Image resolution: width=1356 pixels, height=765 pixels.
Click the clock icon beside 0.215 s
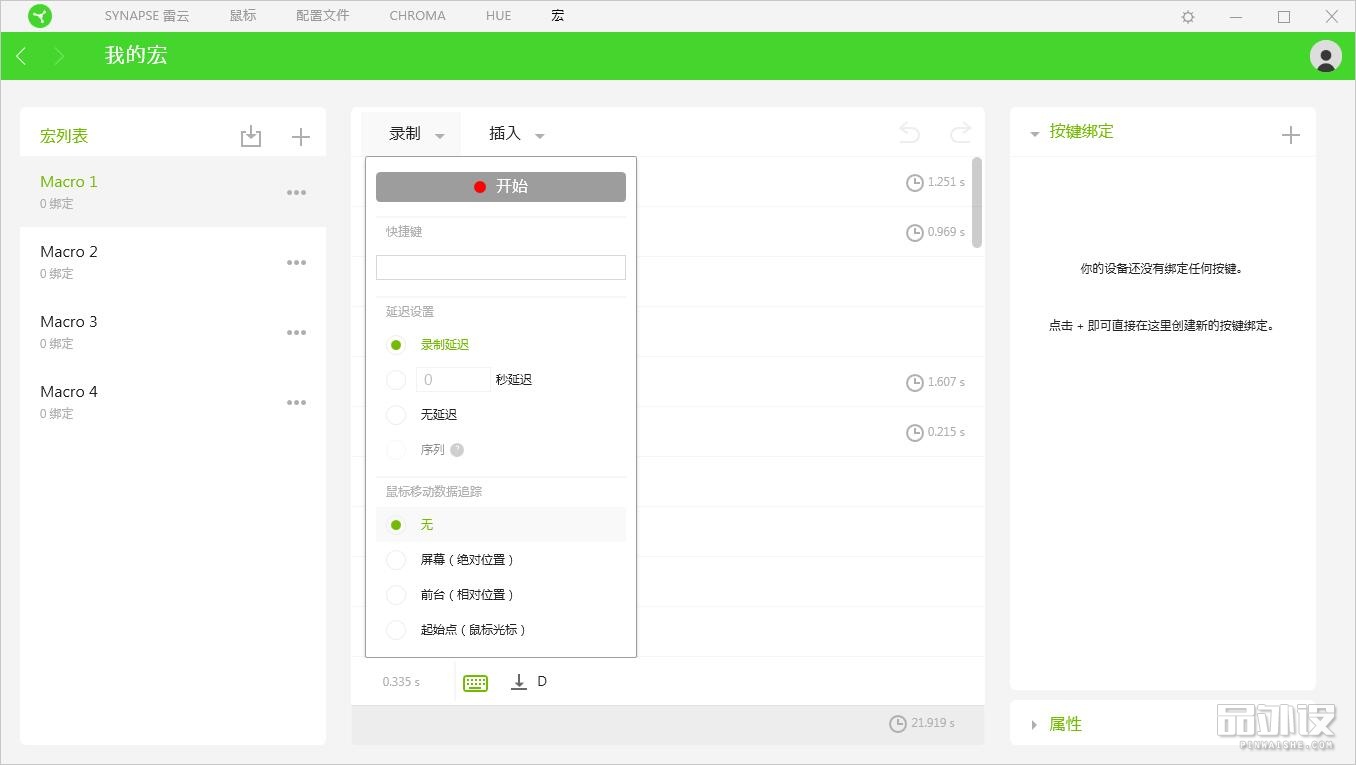[x=914, y=432]
